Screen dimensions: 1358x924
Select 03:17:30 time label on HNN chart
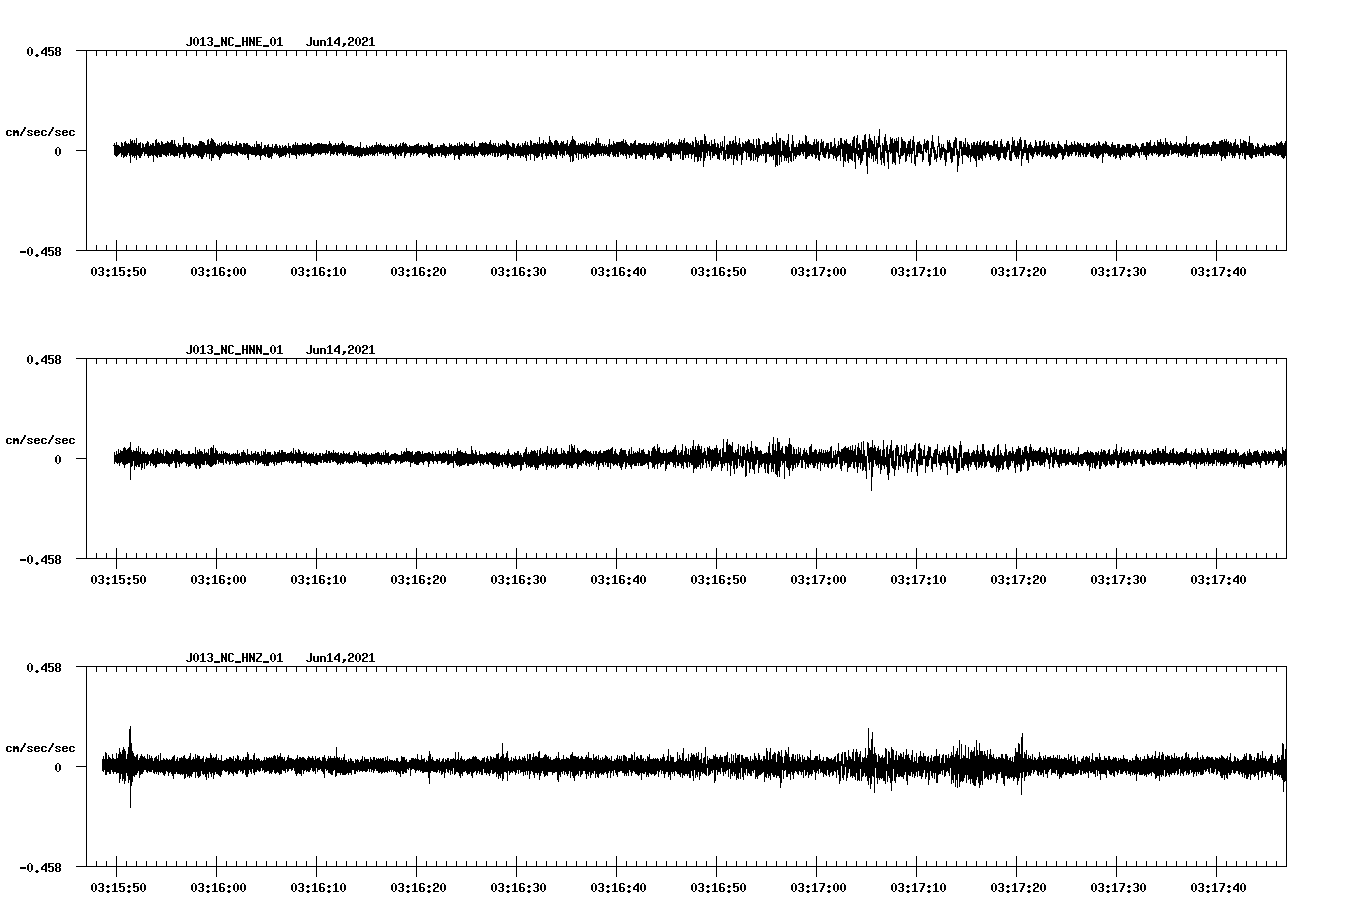point(1118,580)
